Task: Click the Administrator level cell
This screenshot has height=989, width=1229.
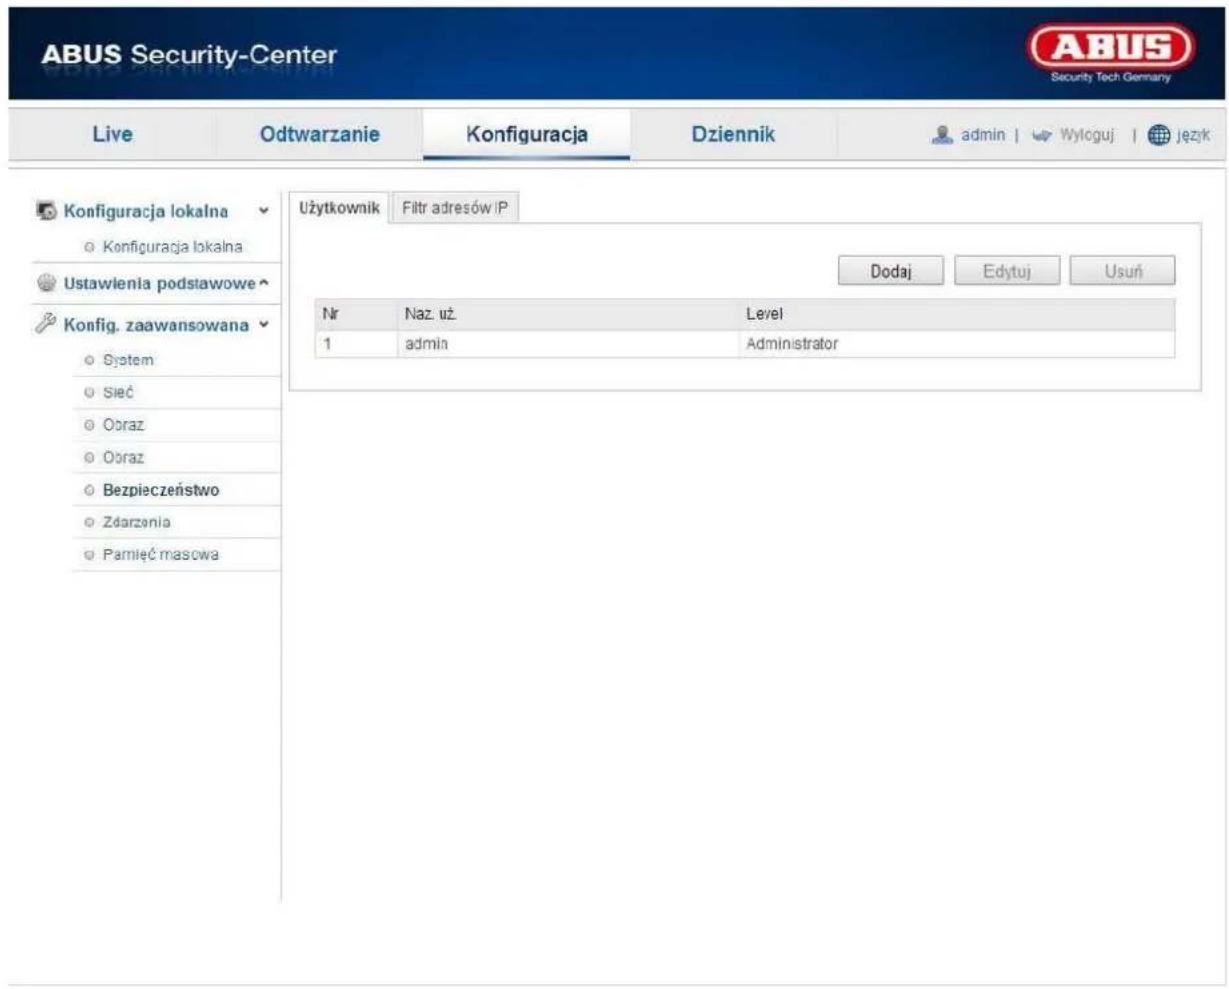Action: 792,344
